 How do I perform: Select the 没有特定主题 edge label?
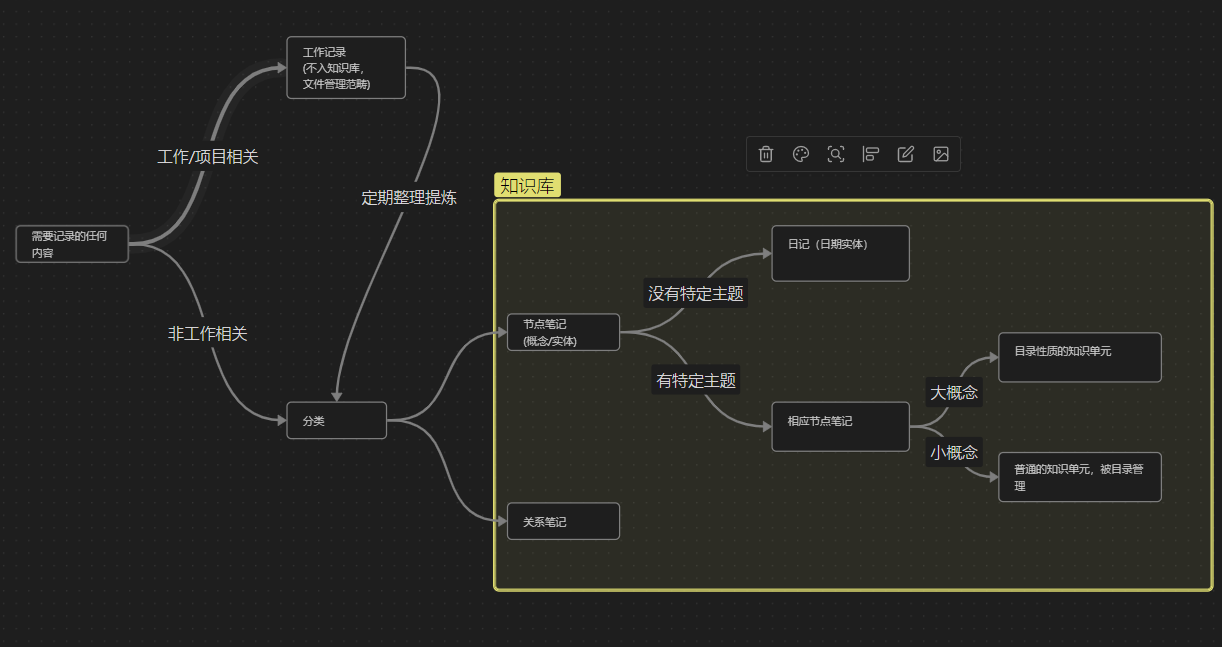(696, 294)
